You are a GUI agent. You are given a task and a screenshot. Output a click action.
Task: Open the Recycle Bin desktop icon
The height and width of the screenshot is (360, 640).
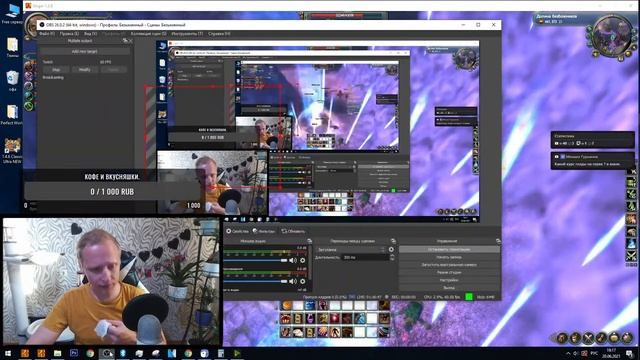(x=12, y=80)
